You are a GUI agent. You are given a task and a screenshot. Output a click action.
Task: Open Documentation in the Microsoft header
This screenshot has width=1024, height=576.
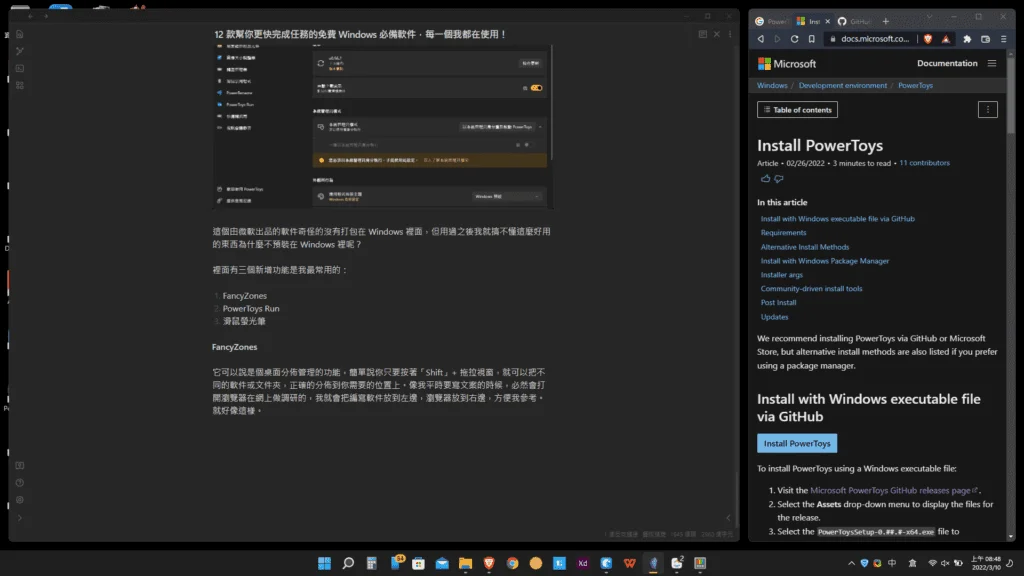(947, 63)
